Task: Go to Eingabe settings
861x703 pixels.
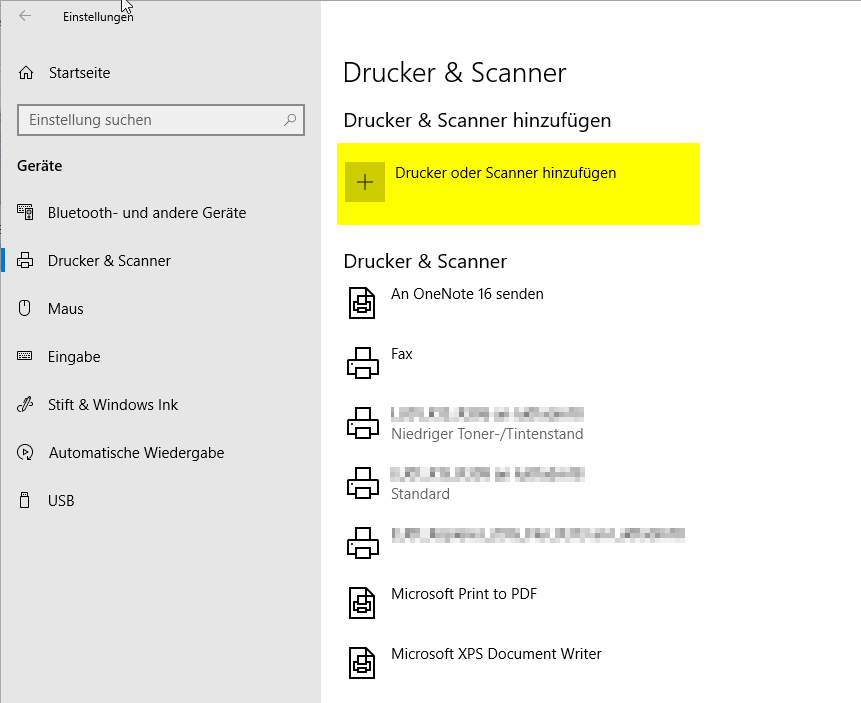Action: (x=74, y=357)
